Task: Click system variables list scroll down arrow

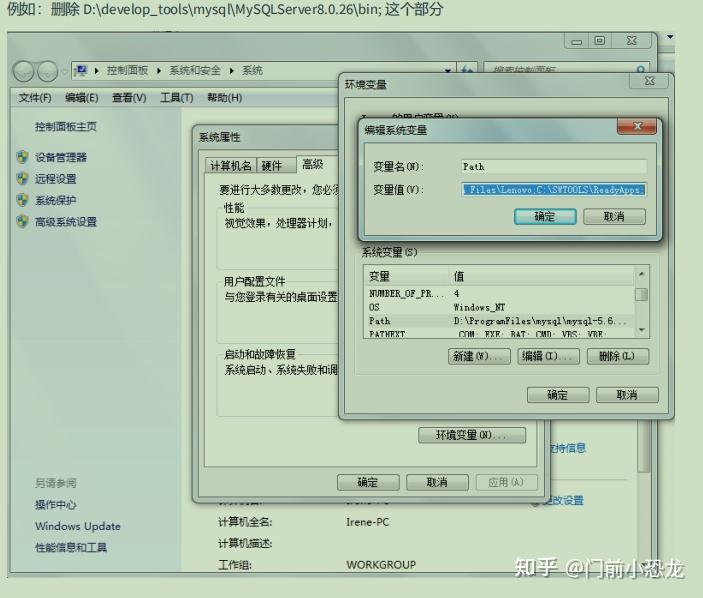Action: (x=642, y=330)
